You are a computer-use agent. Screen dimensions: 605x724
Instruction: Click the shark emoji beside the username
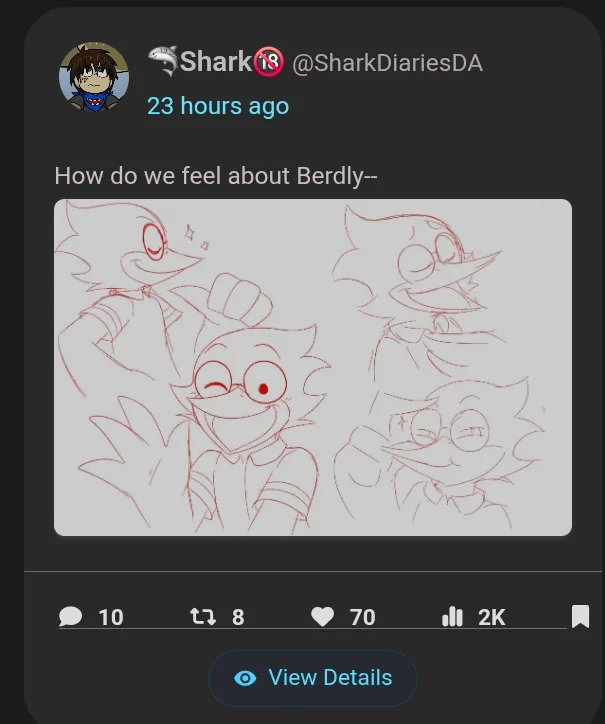(x=162, y=62)
